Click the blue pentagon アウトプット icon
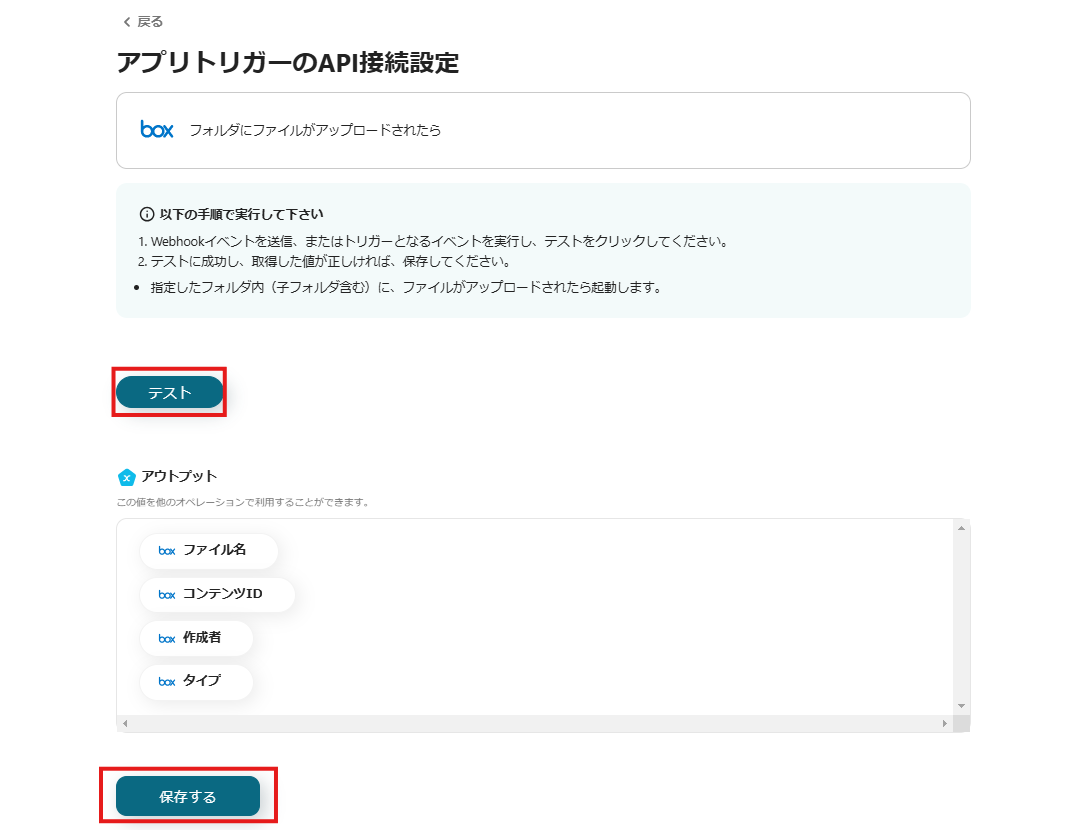Screen dimensions: 1073x830 click(127, 477)
